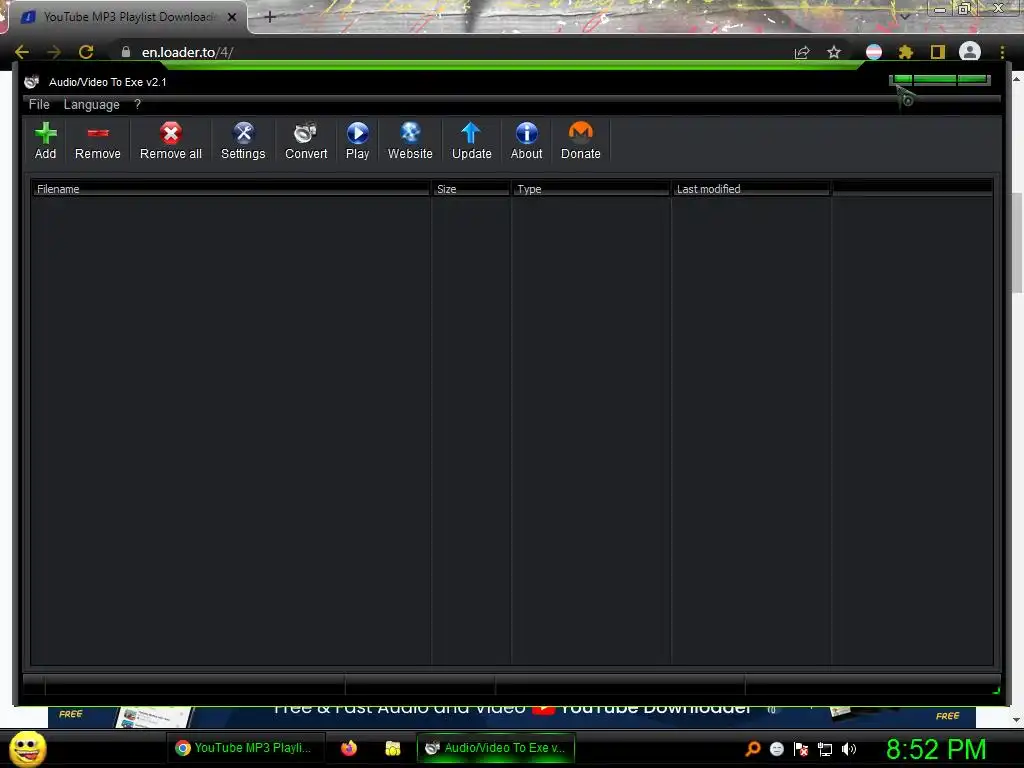Click the Donate Monero icon

click(581, 133)
